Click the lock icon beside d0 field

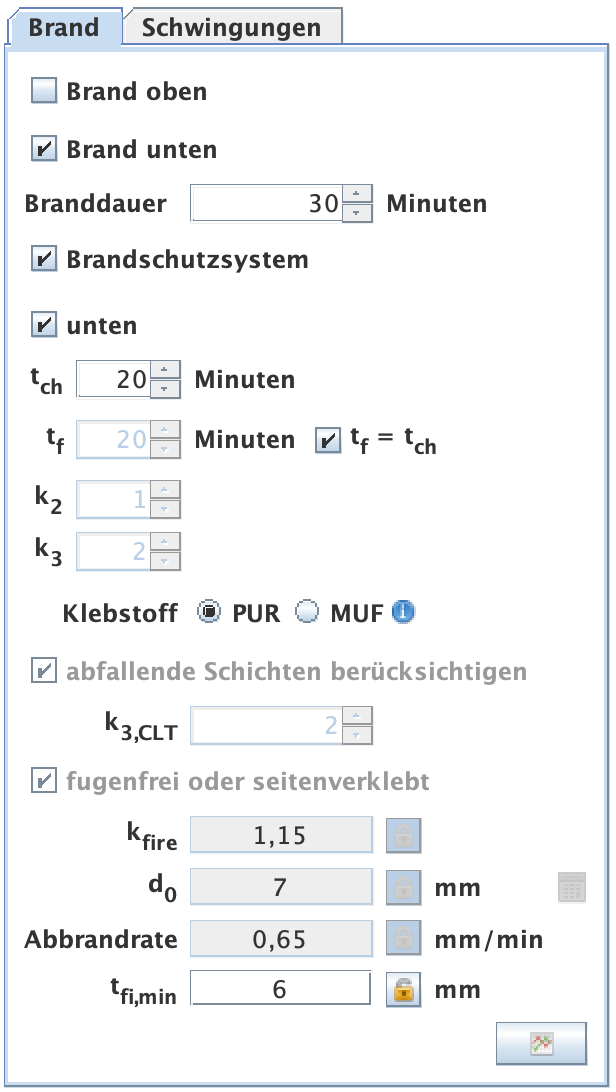click(404, 887)
